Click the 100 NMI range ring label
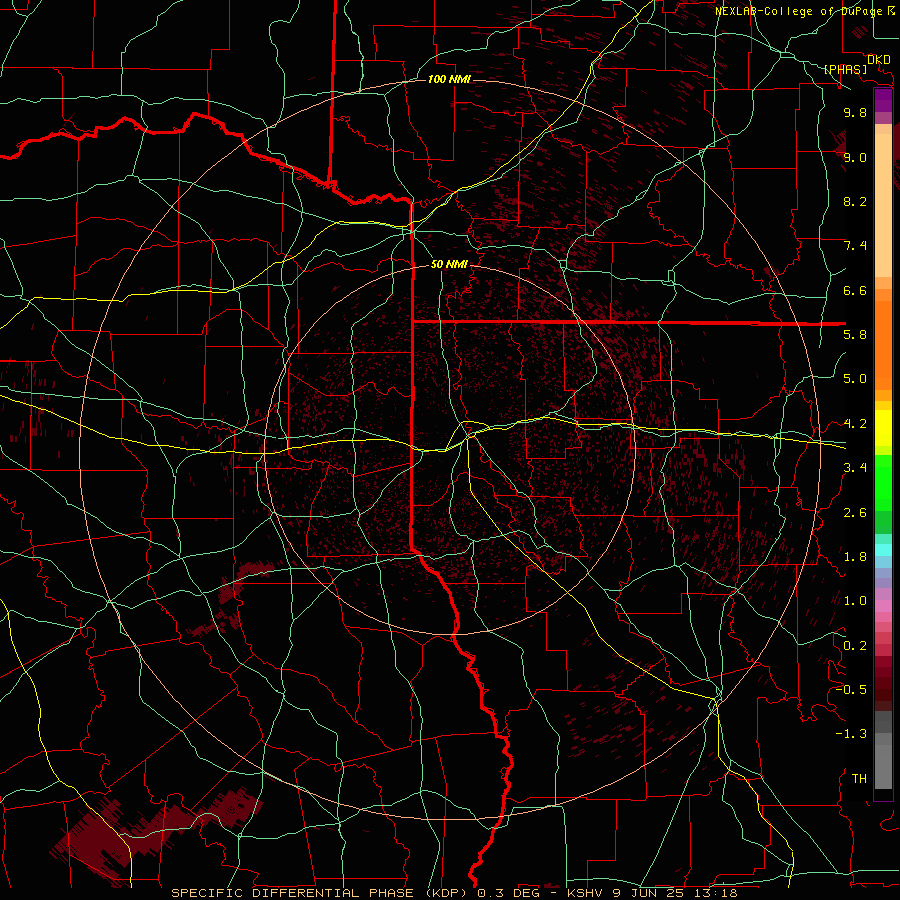This screenshot has width=900, height=900. pos(449,79)
